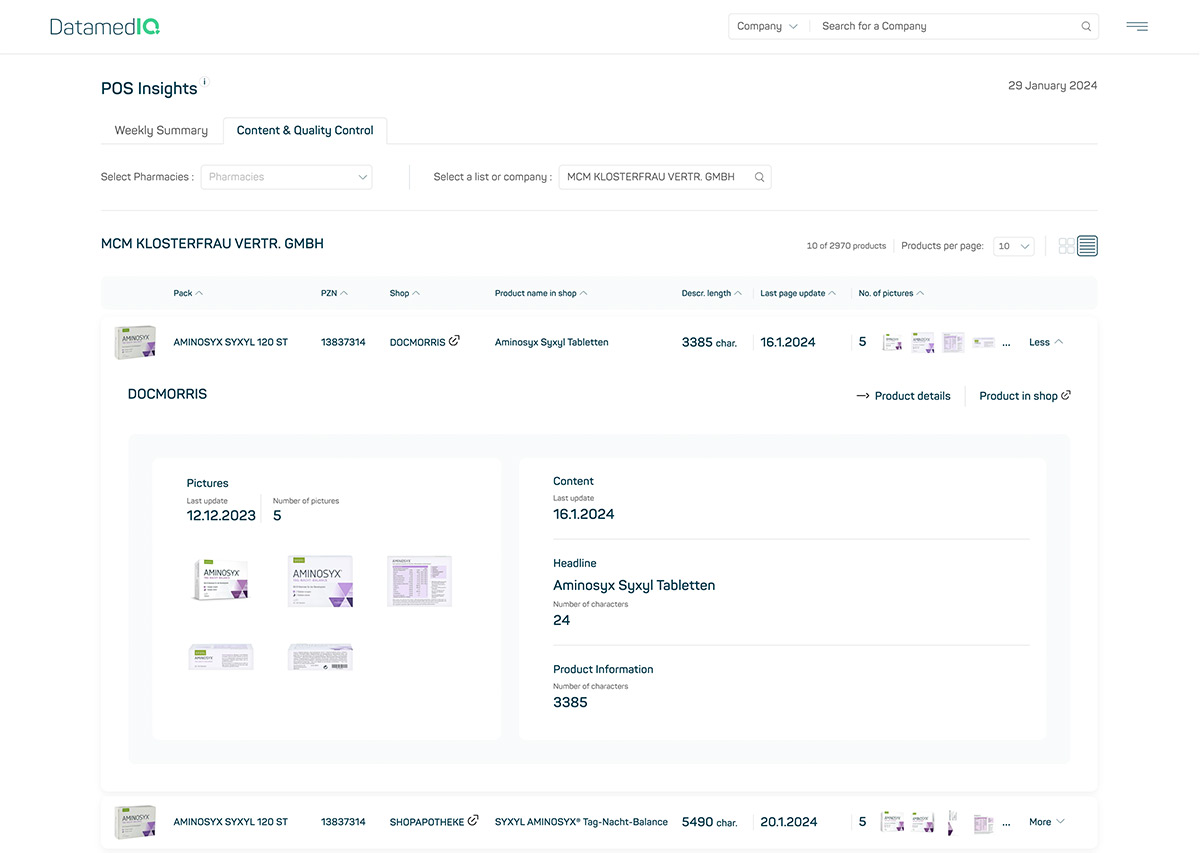1200x853 pixels.
Task: Click search icon in list or company field
Action: click(x=760, y=177)
